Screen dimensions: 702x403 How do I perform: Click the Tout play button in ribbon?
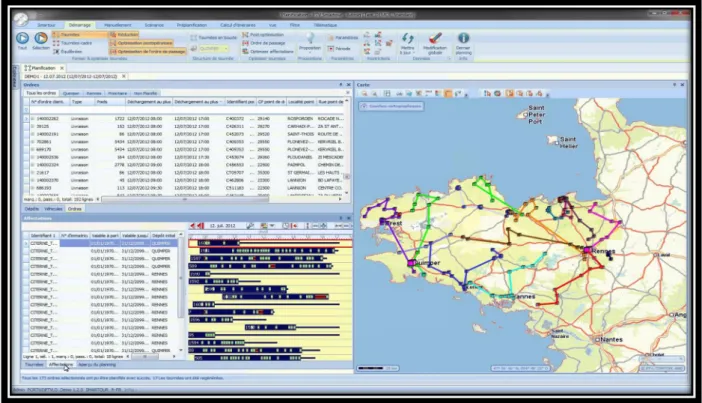click(22, 39)
